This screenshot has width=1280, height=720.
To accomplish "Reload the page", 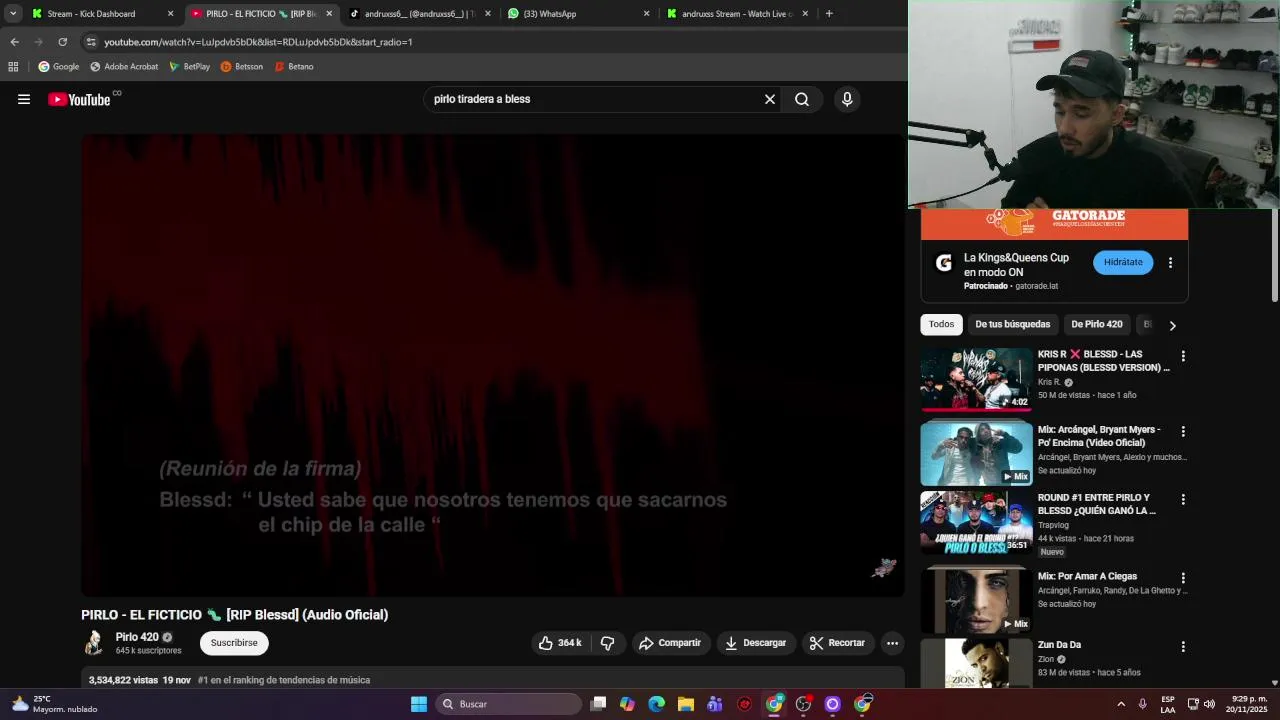I will 62,42.
